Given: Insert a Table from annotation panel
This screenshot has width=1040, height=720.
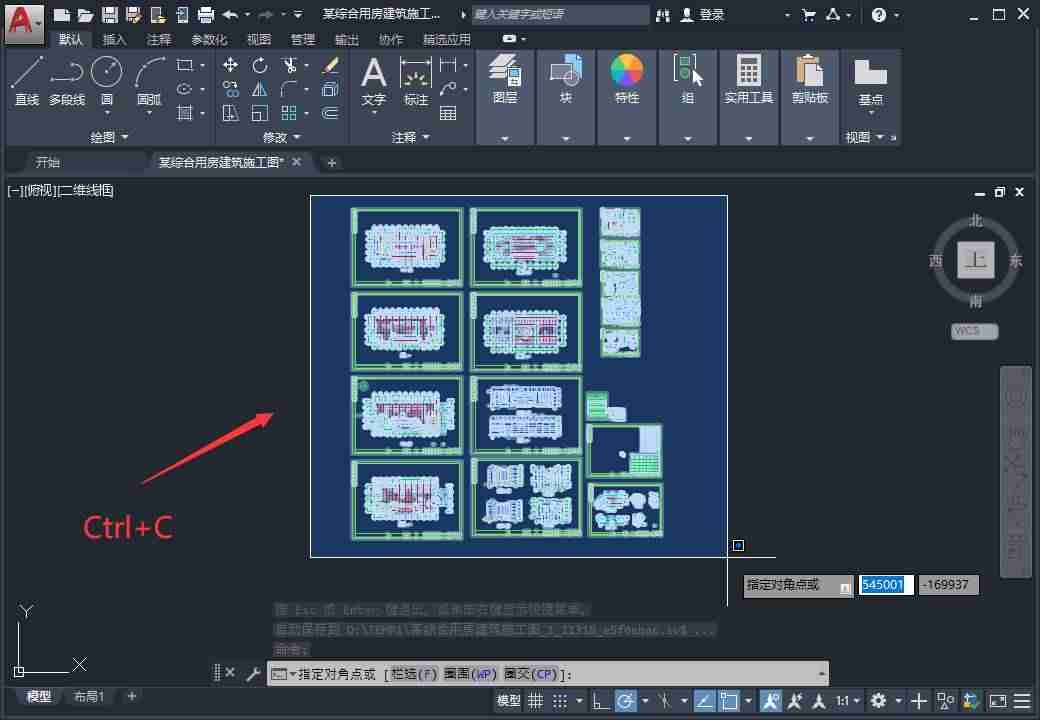Looking at the screenshot, I should tap(448, 113).
